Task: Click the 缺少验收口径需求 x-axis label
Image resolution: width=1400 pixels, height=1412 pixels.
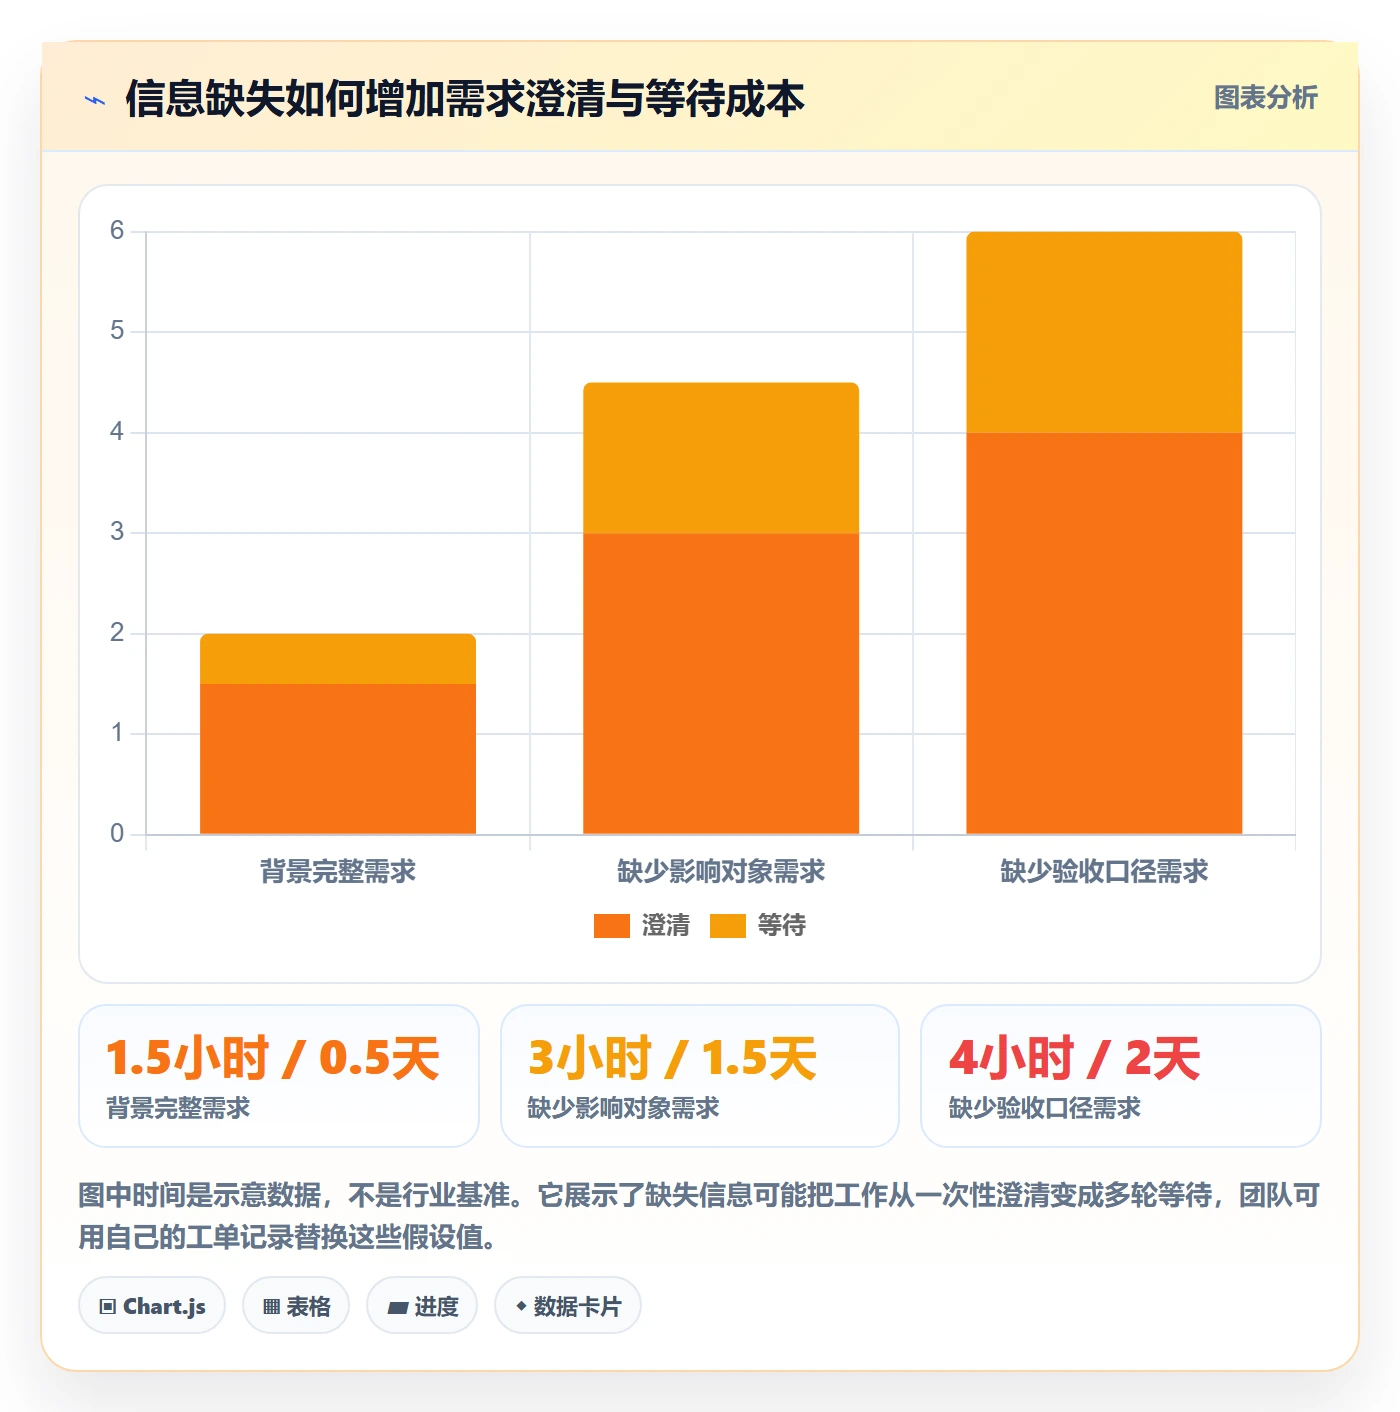Action: [1104, 872]
